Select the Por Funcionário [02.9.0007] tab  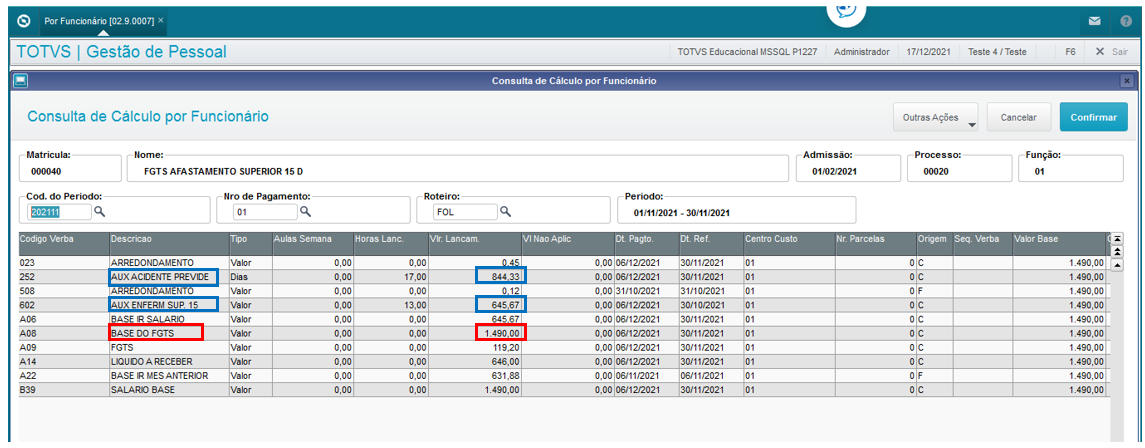pos(99,21)
